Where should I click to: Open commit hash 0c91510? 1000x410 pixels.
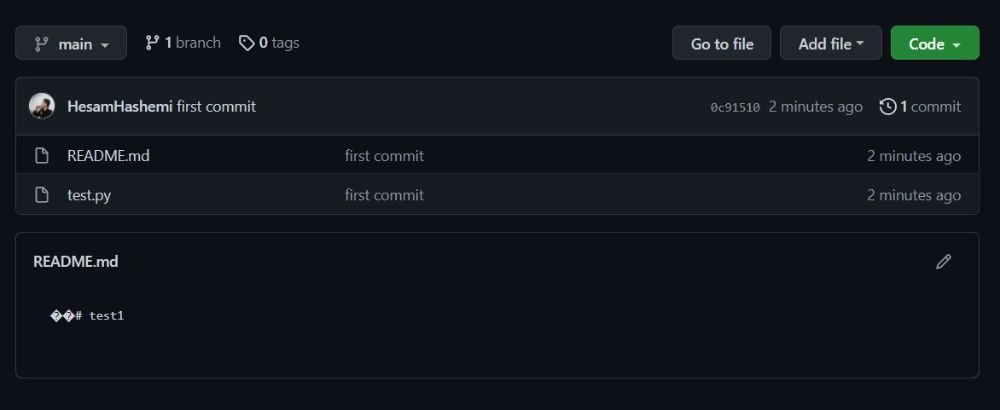[735, 108]
